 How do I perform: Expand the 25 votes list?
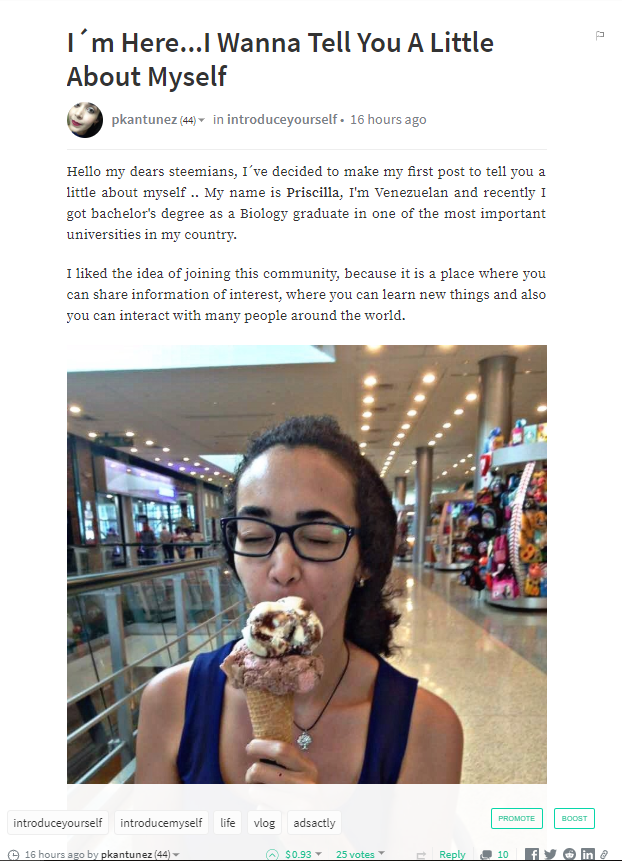coord(382,853)
